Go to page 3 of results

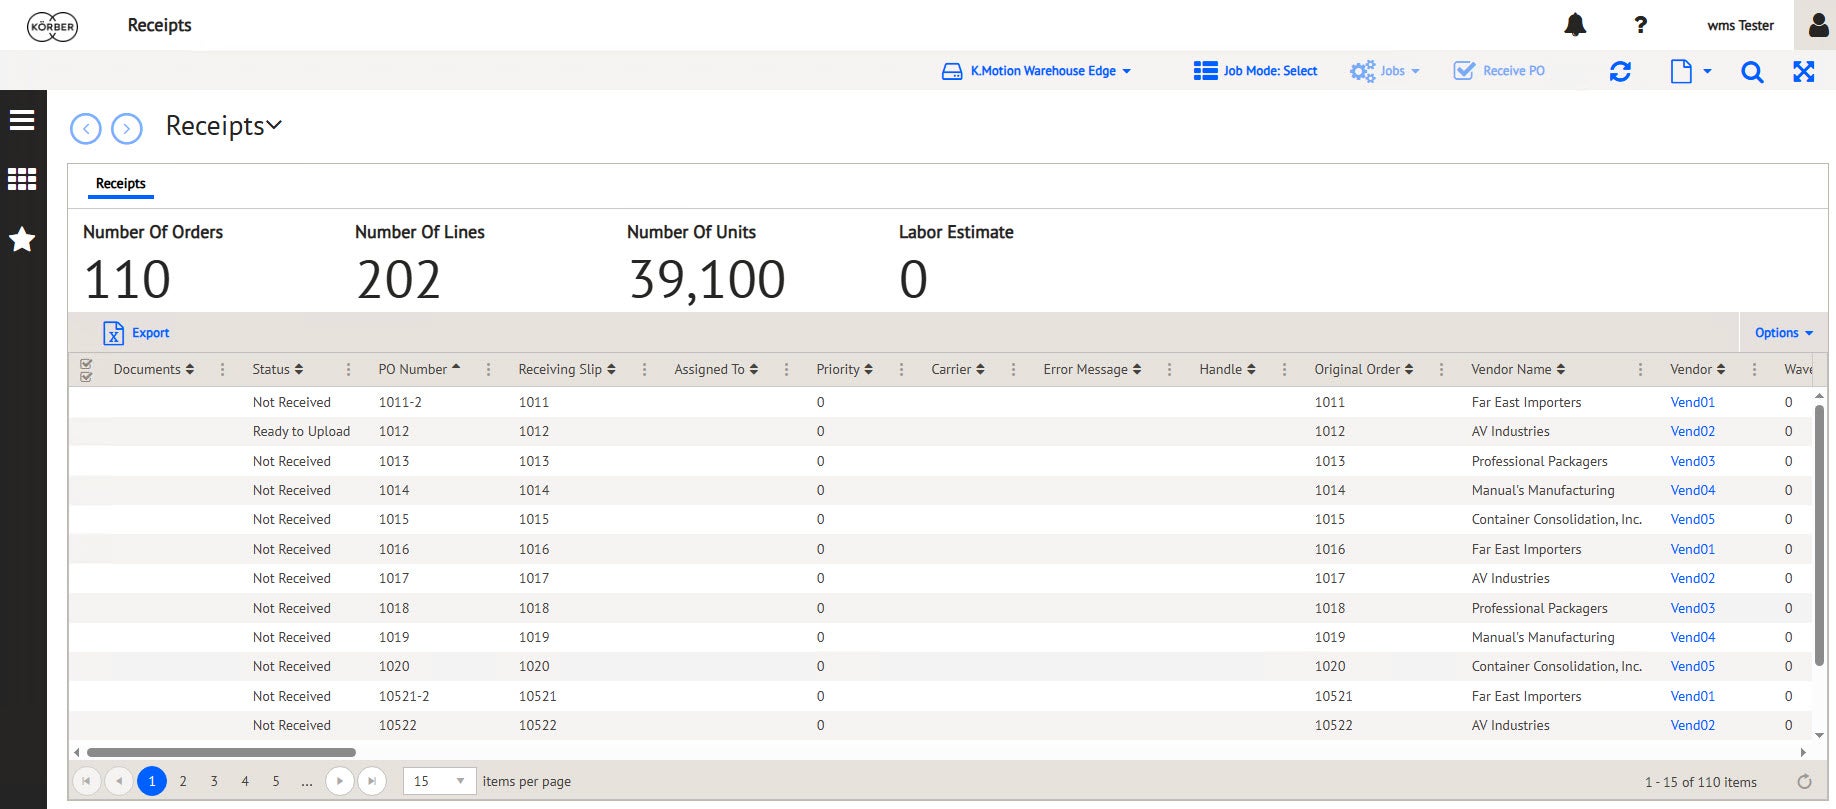214,781
